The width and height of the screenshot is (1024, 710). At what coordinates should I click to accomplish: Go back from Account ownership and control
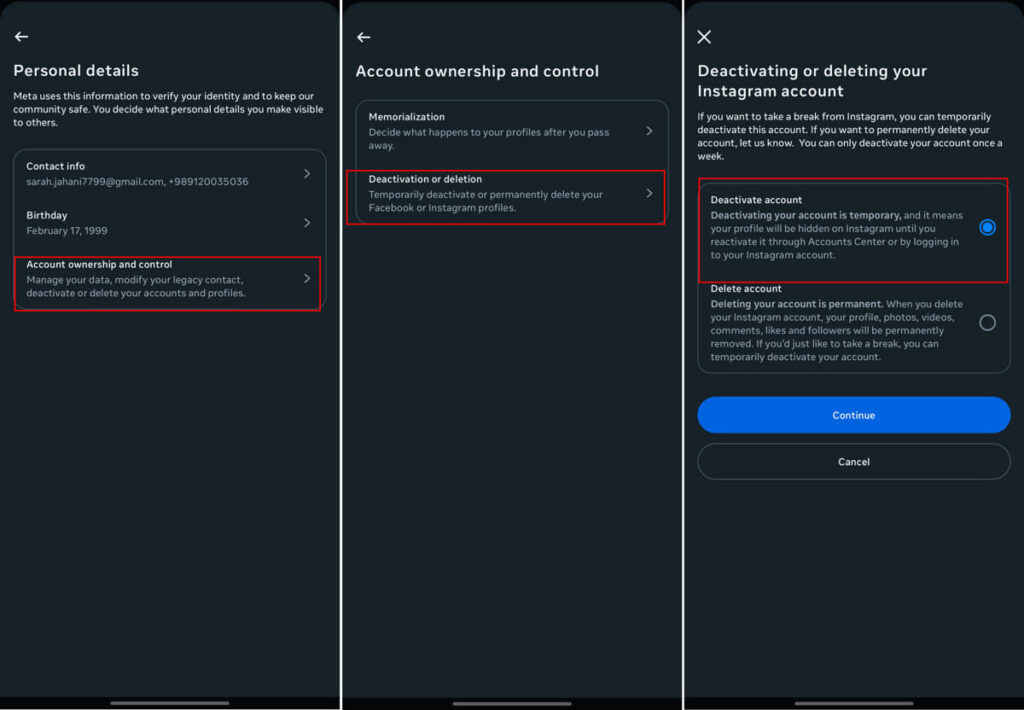(363, 37)
